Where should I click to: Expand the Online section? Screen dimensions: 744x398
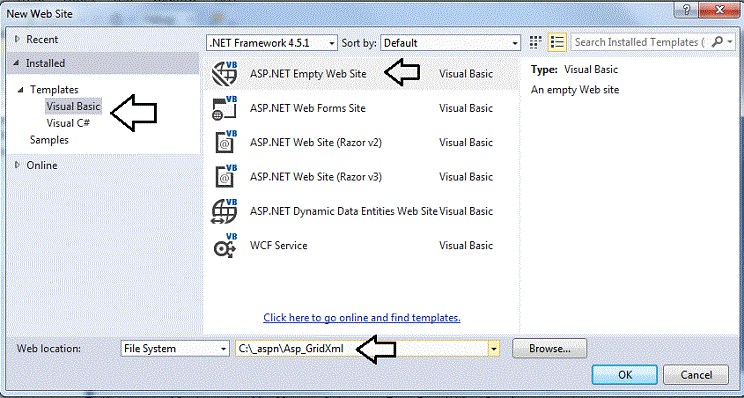pyautogui.click(x=18, y=165)
